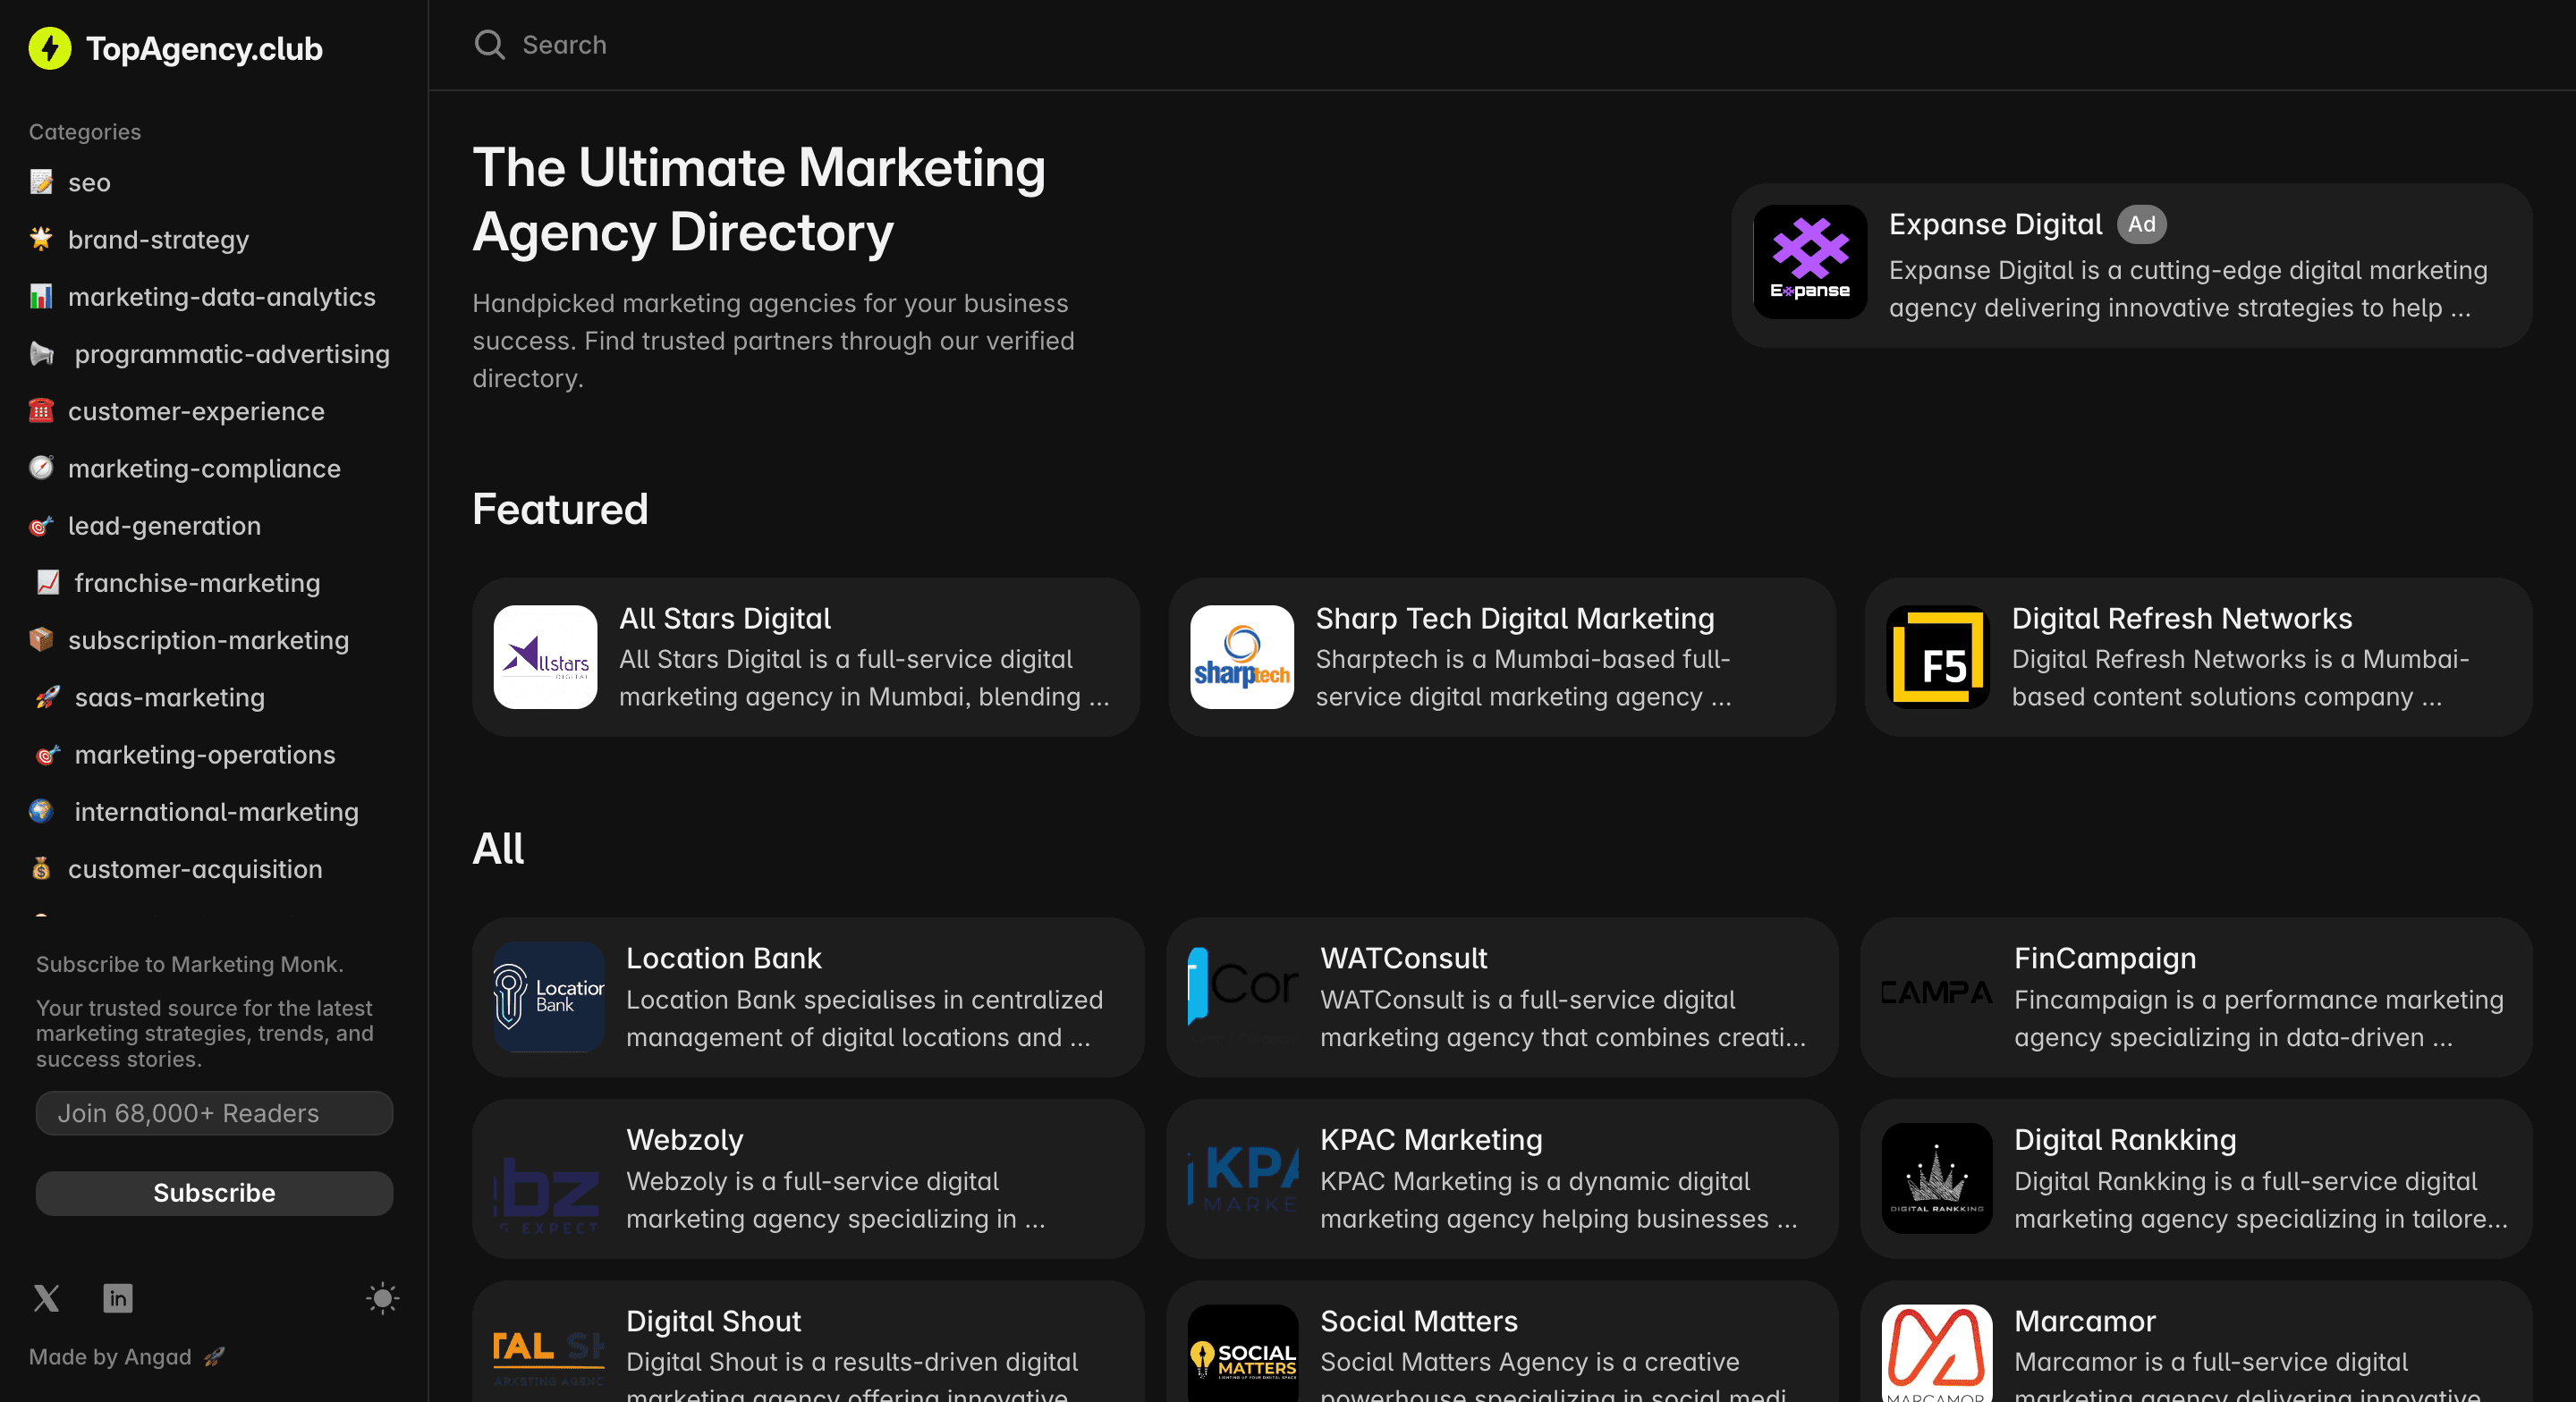Click the TopAgency.club site title

coord(204,48)
